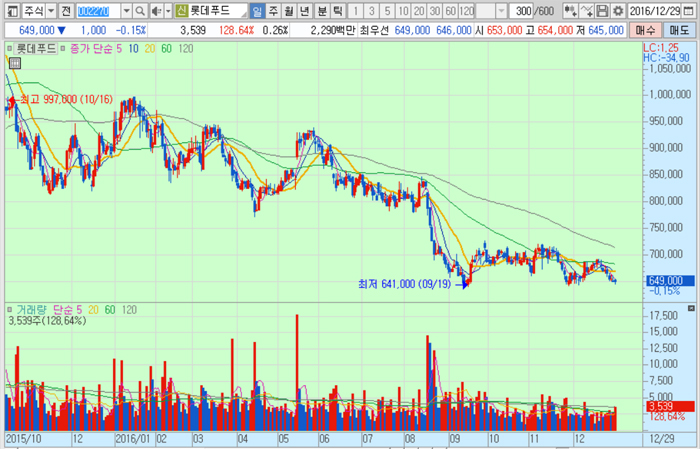Expand the stock code history dropdown arrow
Screen dimensions: 700x449
click(126, 10)
